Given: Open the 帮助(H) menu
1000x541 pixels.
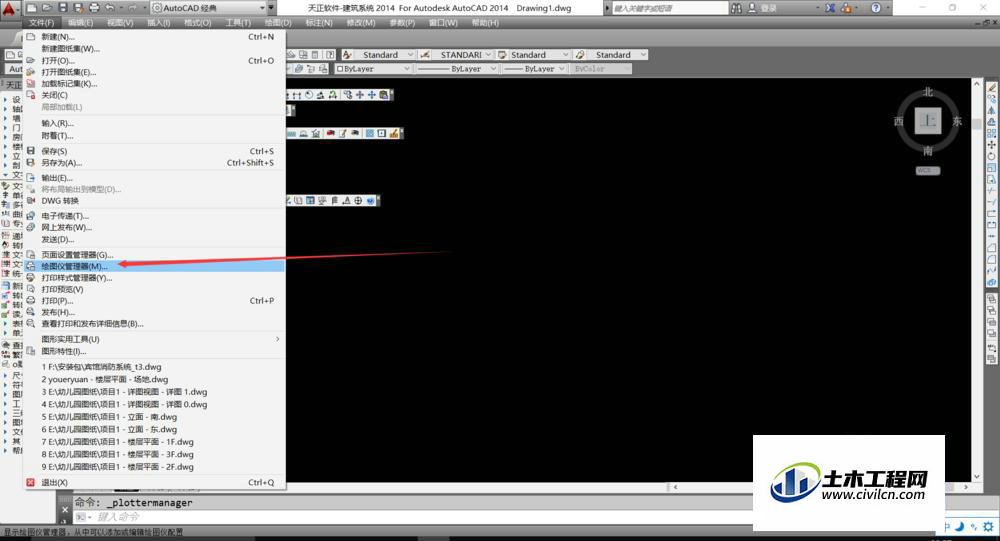Looking at the screenshot, I should click(485, 22).
